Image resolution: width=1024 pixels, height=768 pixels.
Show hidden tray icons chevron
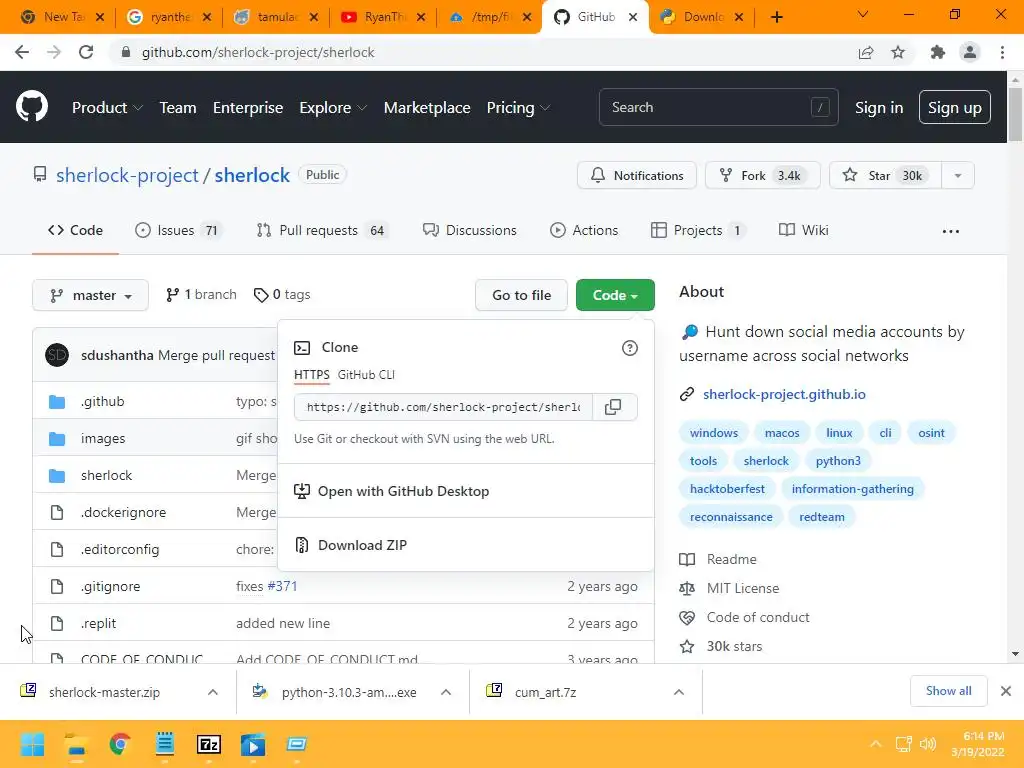876,744
